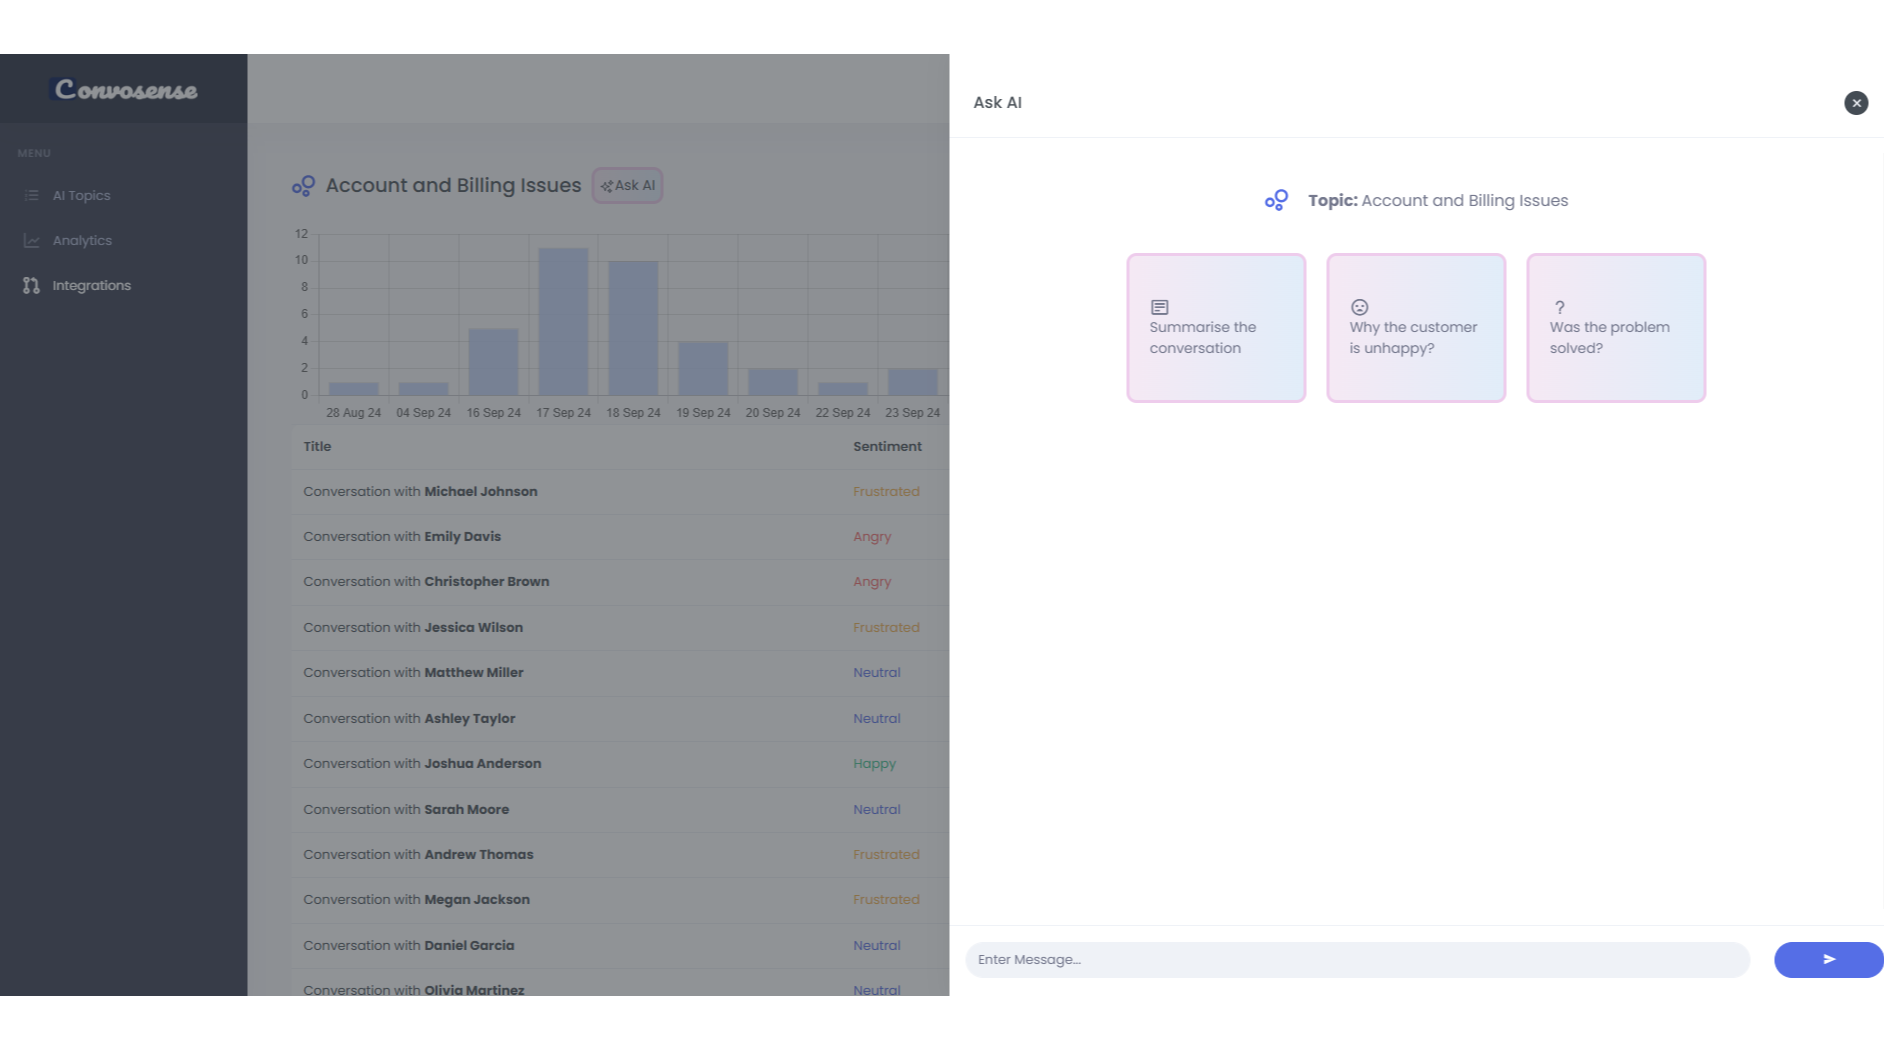Click the Integrations branch icon
Viewport: 1886px width, 1061px height.
pyautogui.click(x=31, y=286)
